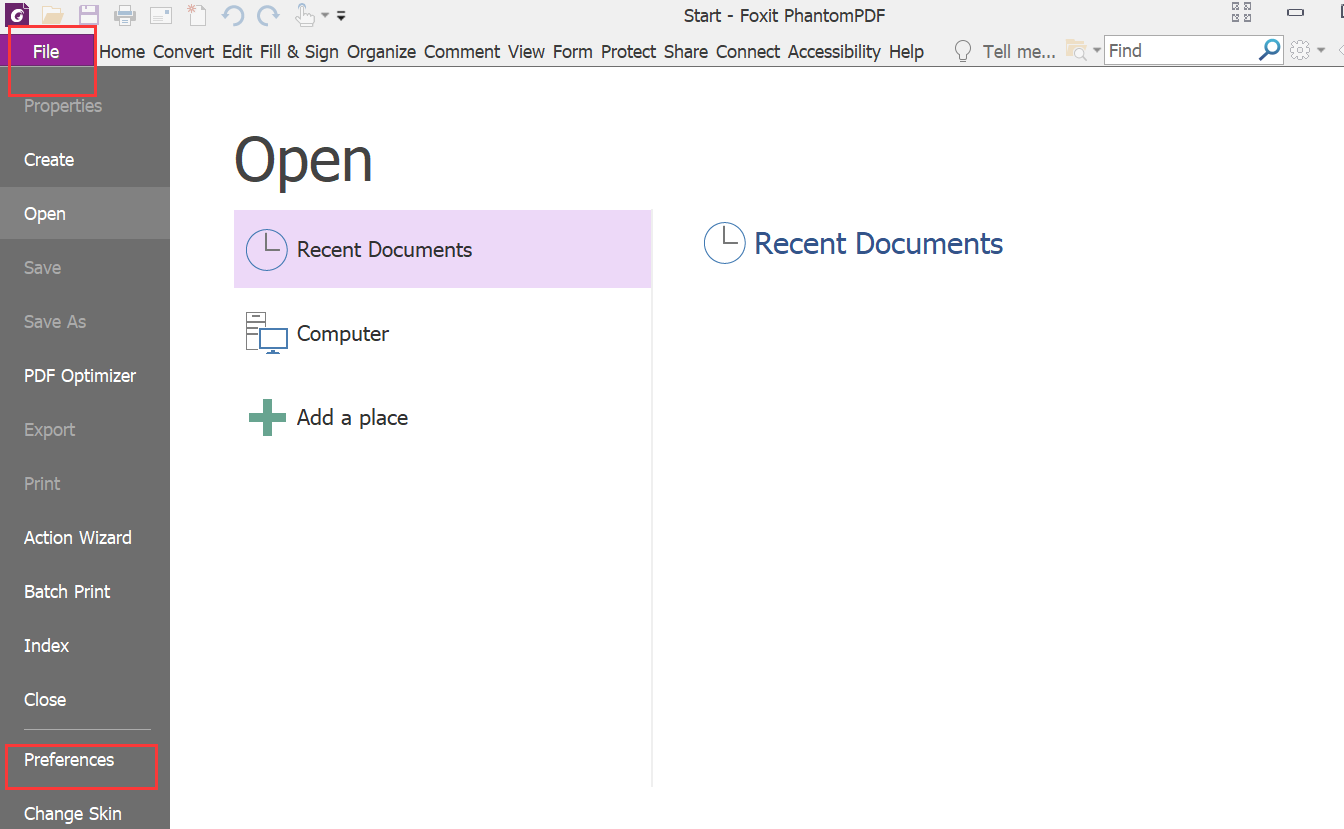Click the Redo arrow icon
The image size is (1344, 829).
(x=268, y=15)
